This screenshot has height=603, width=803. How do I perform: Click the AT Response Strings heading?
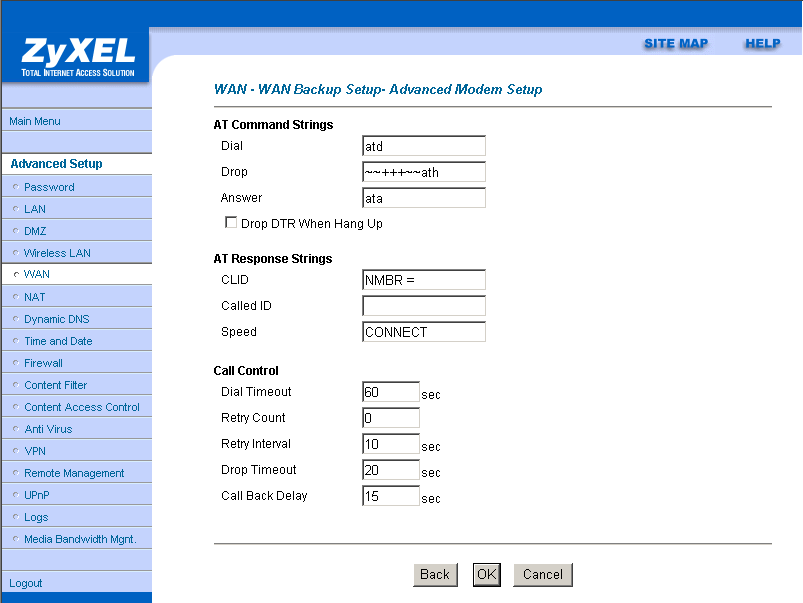tap(273, 259)
